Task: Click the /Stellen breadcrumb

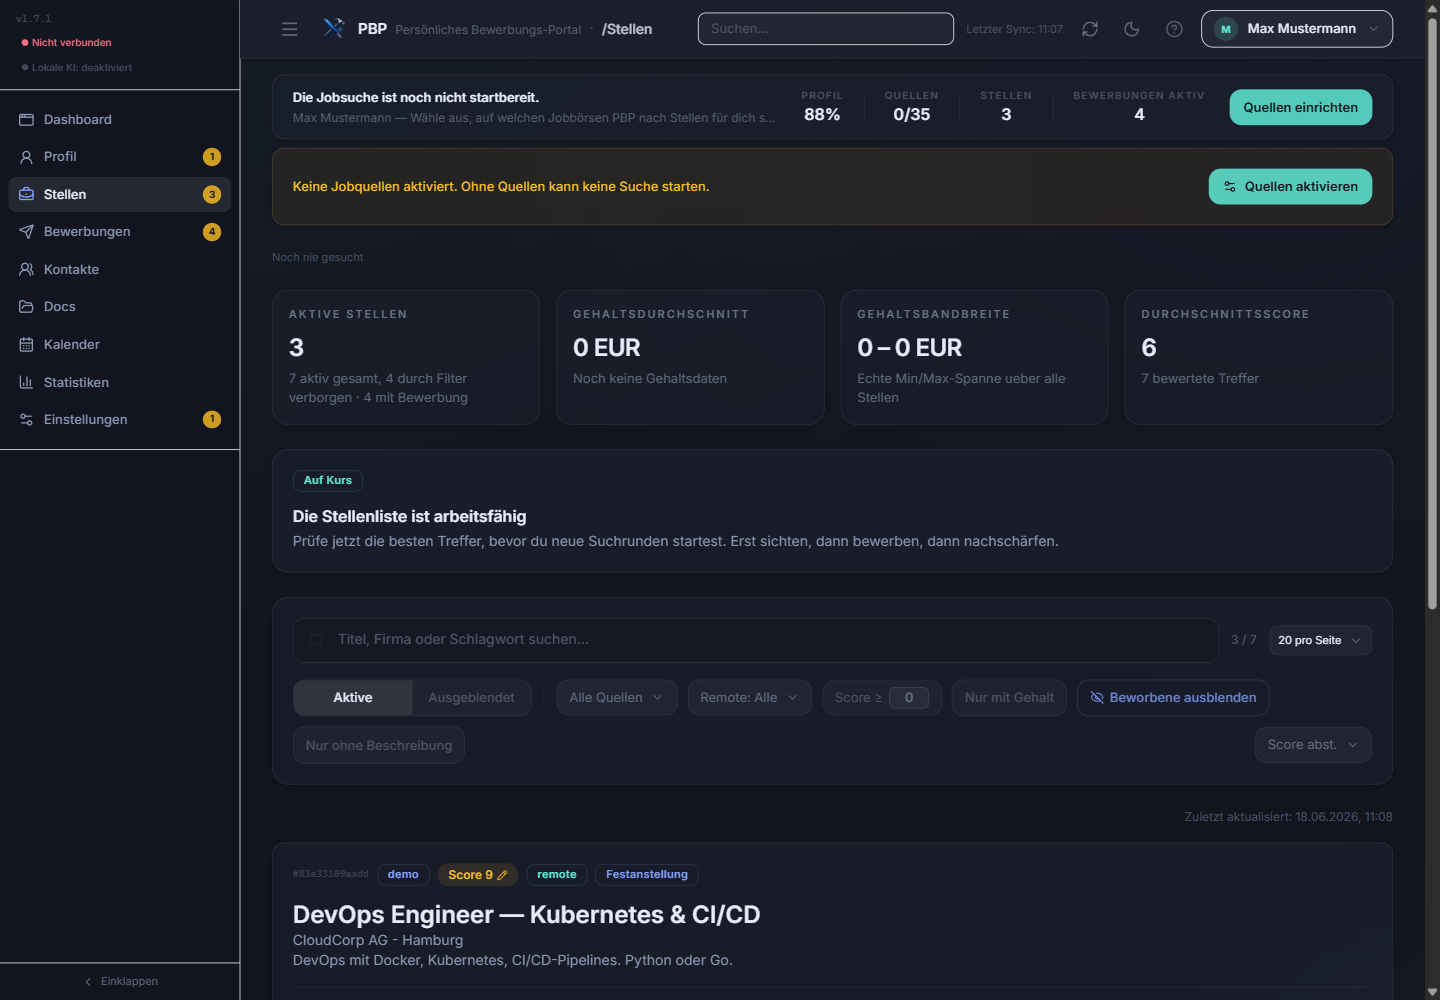Action: [627, 29]
